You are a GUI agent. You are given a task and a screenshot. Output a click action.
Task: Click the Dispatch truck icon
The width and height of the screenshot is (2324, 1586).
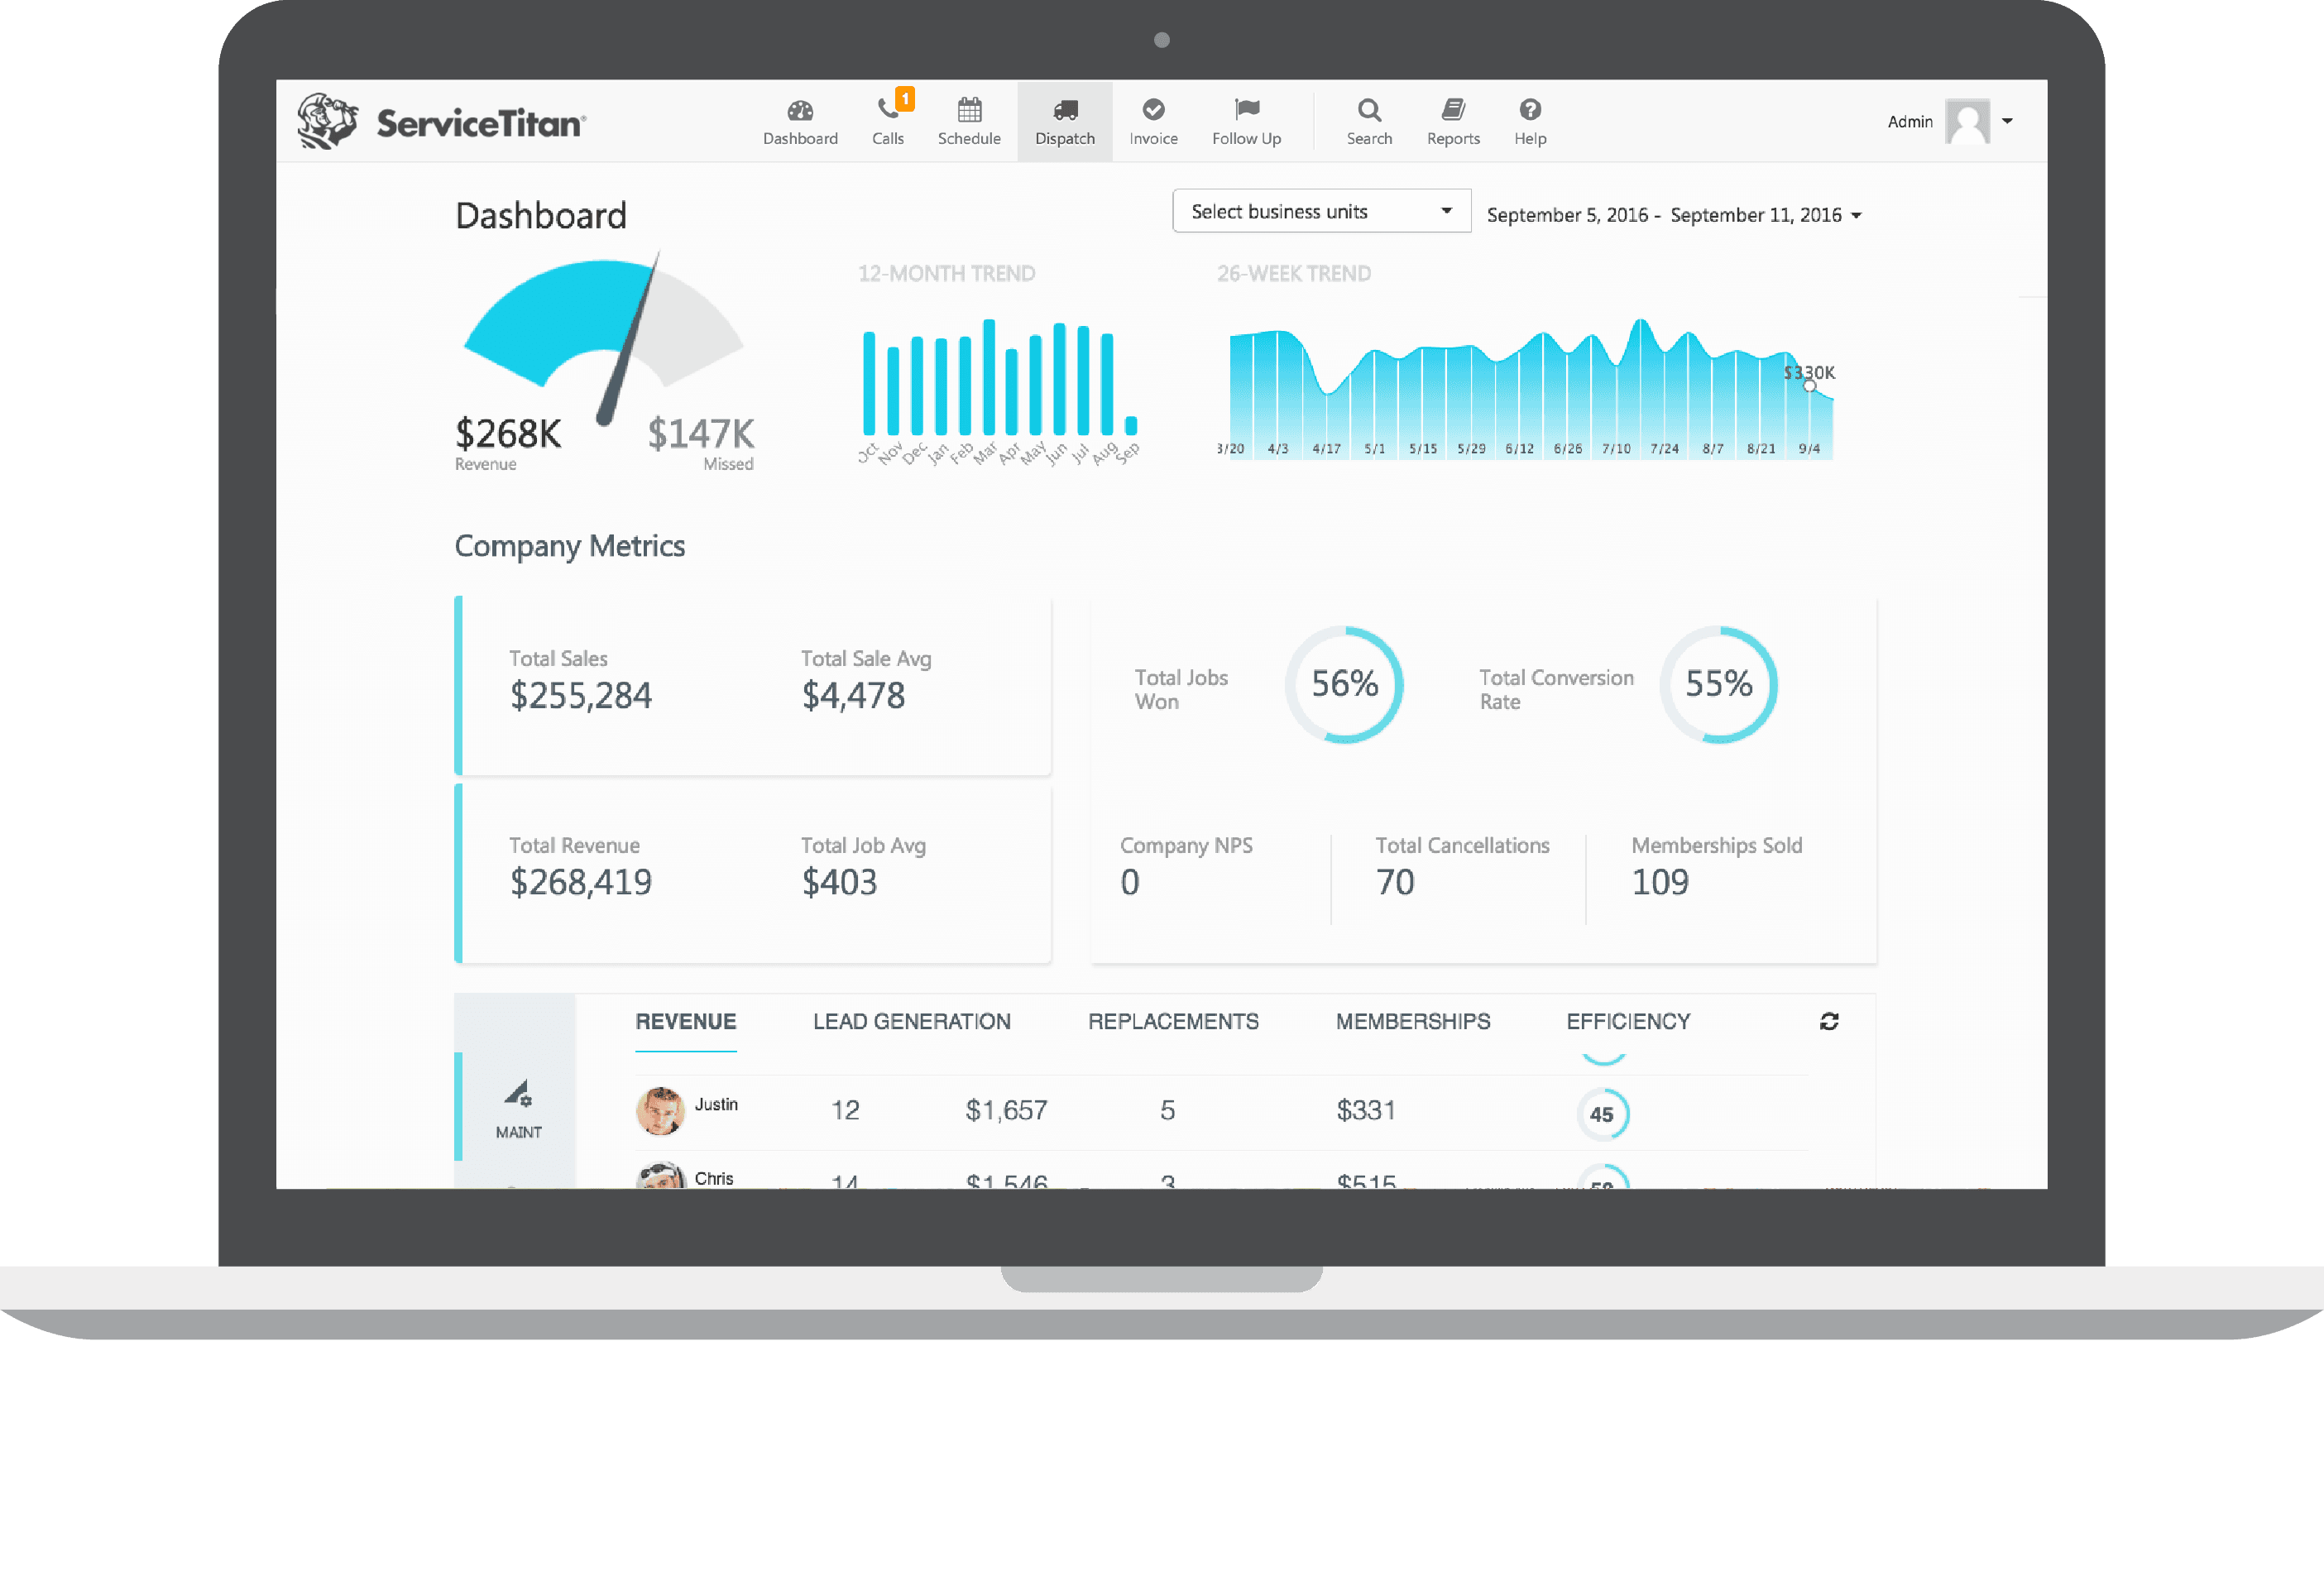(x=1065, y=110)
